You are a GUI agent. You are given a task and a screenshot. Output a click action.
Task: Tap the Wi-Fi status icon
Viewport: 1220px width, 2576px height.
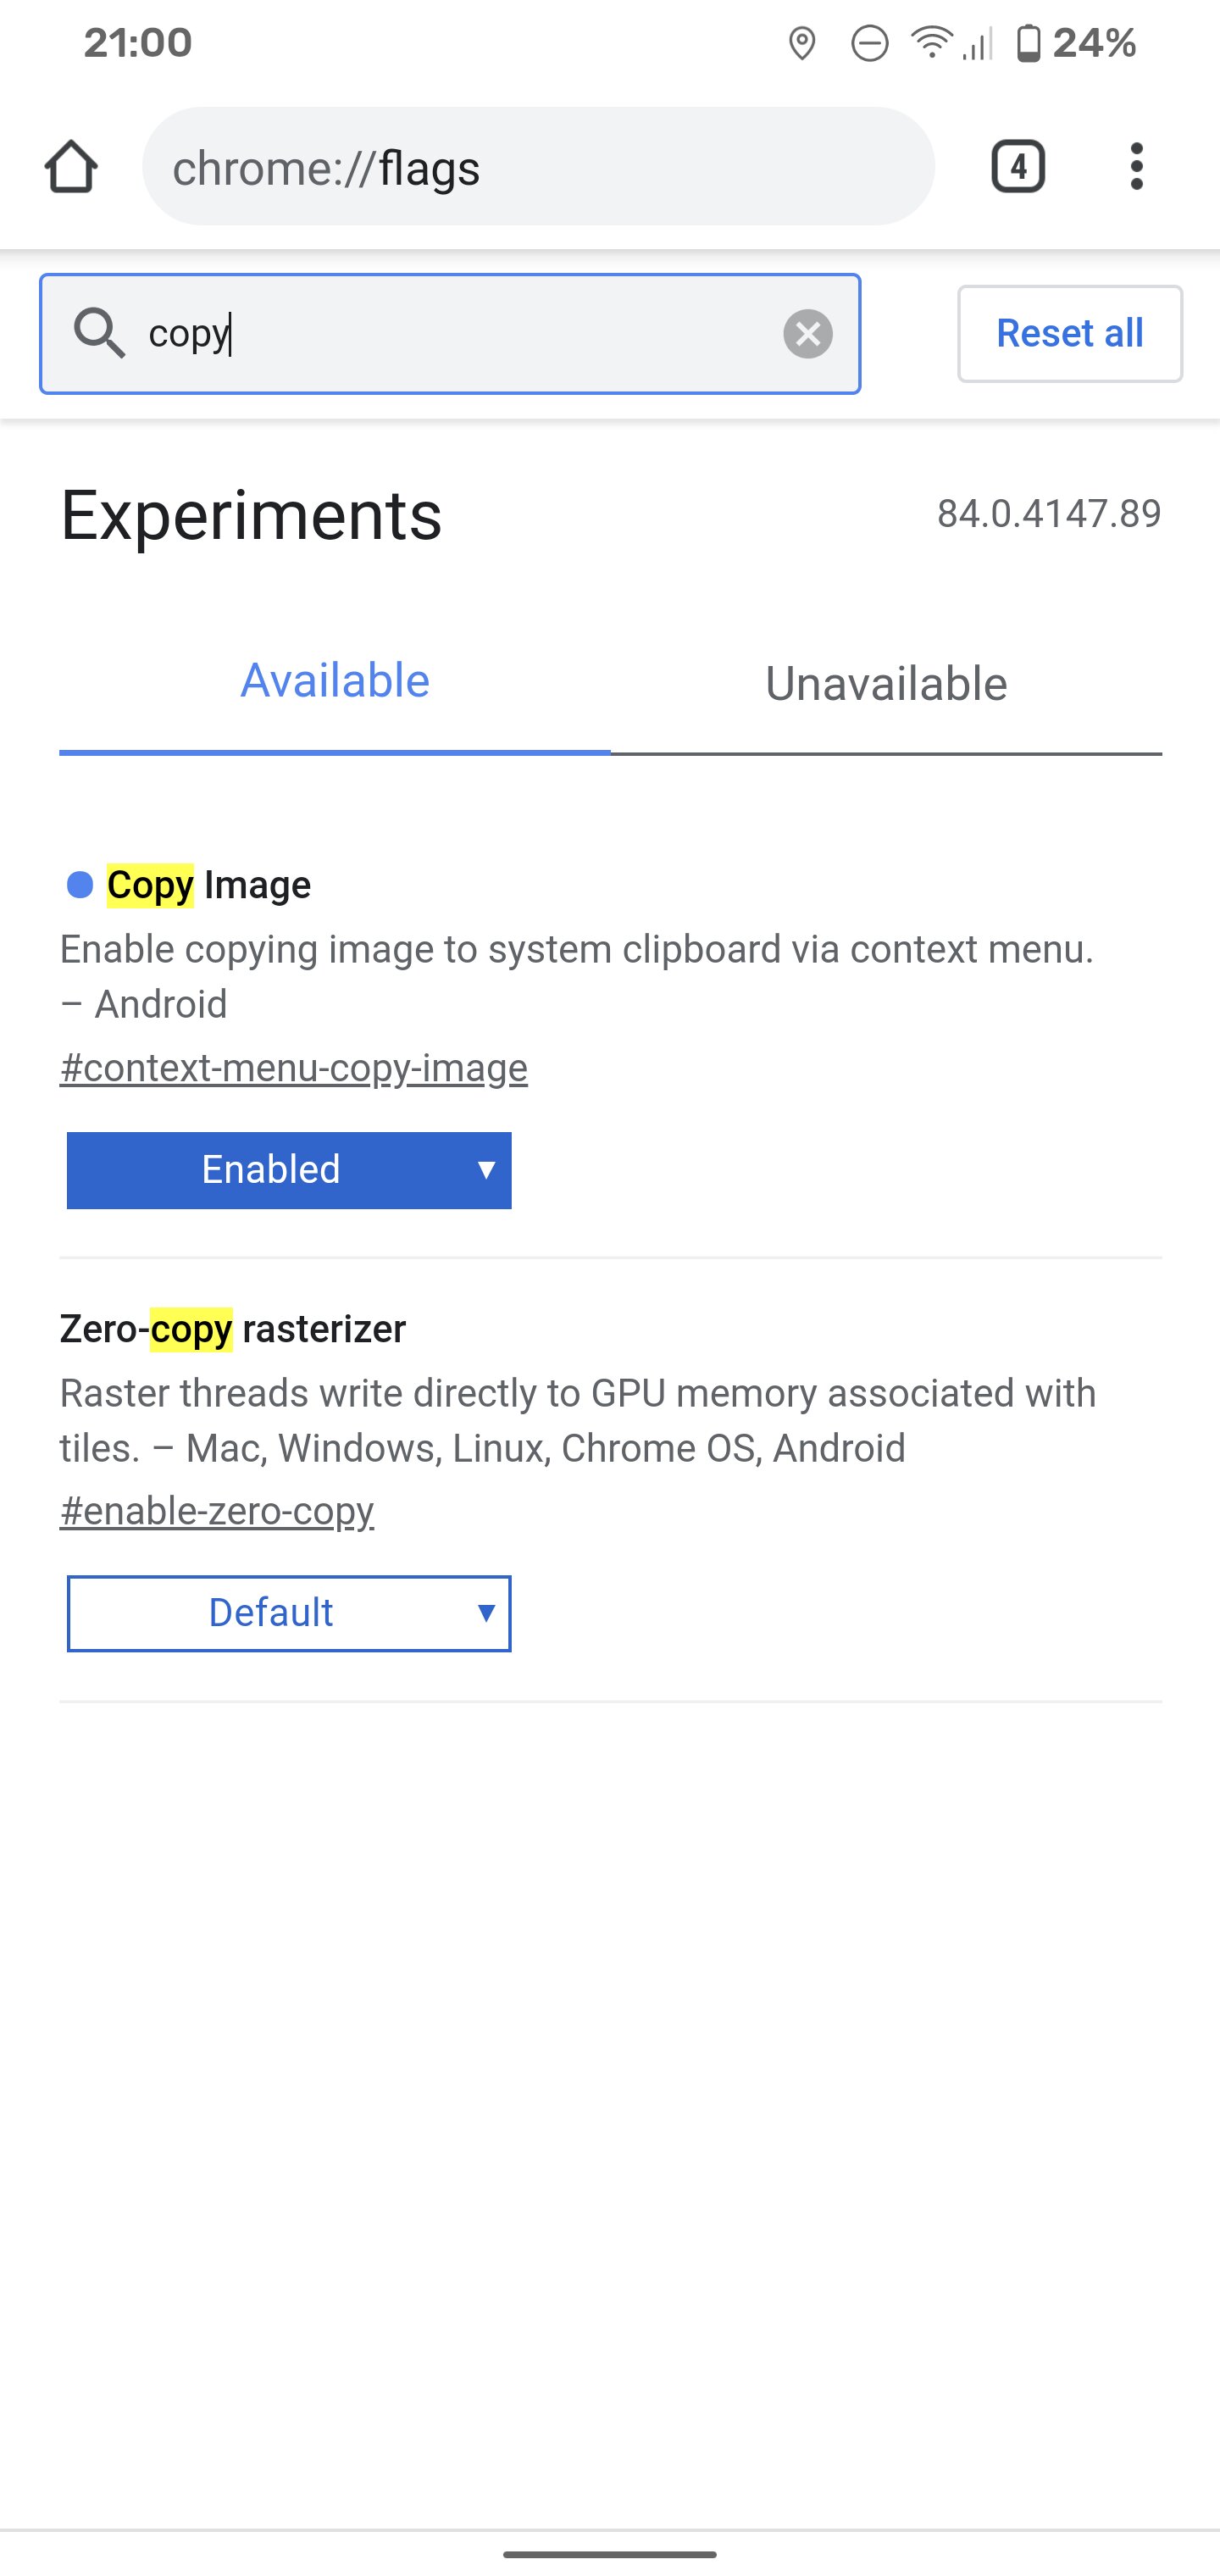click(931, 43)
